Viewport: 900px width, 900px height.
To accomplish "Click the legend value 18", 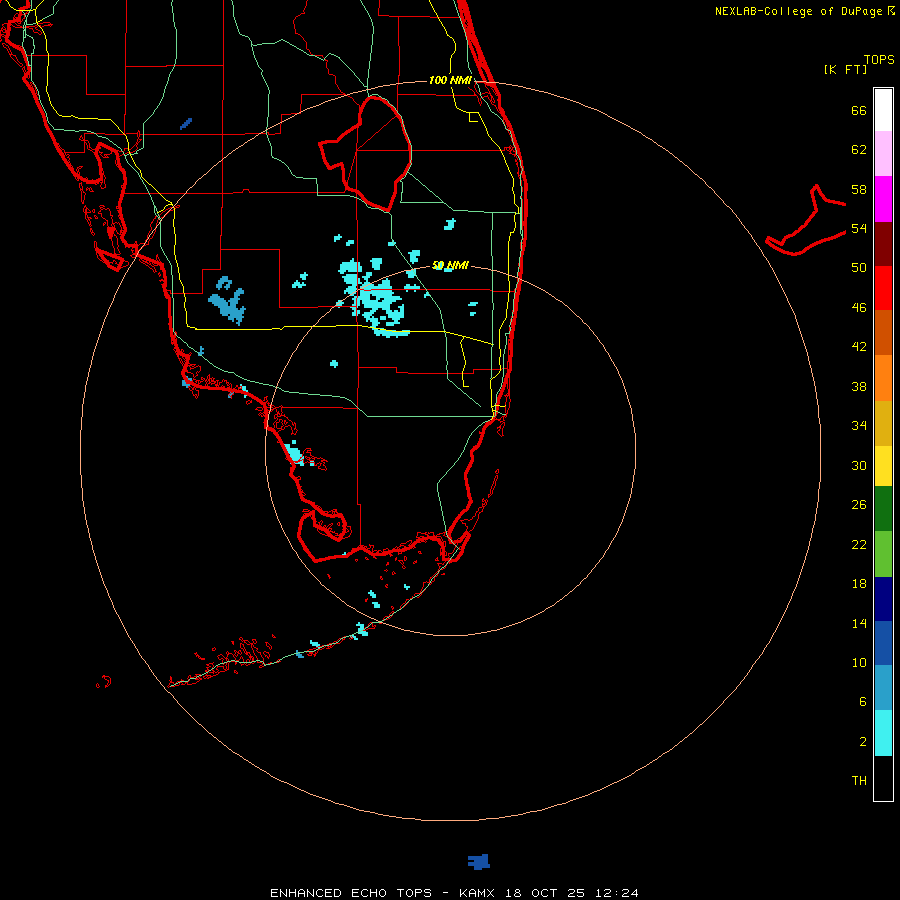I will 859,583.
